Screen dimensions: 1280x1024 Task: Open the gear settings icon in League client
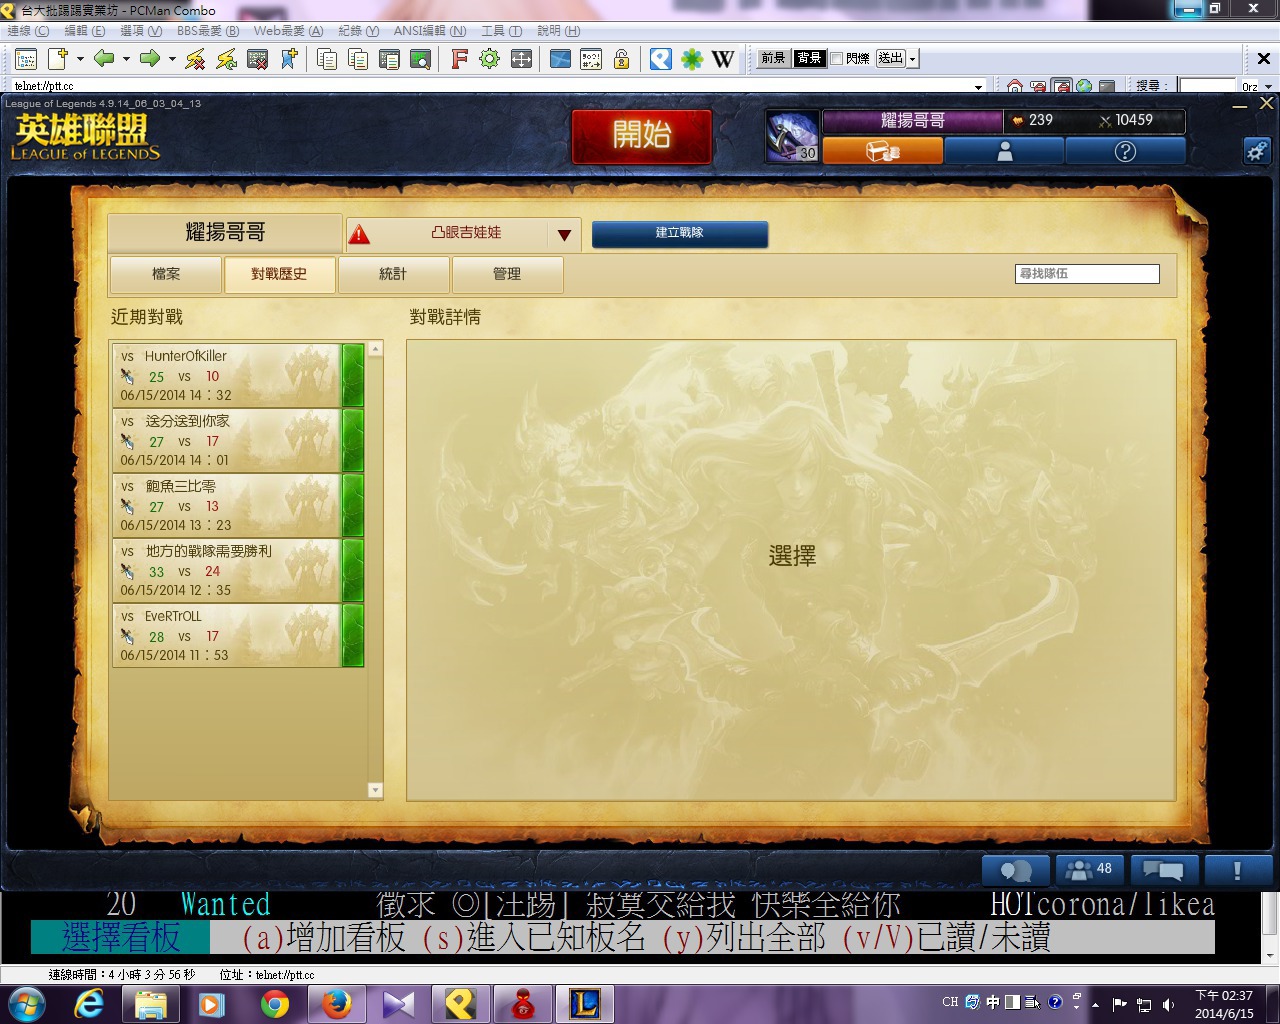click(x=1256, y=151)
